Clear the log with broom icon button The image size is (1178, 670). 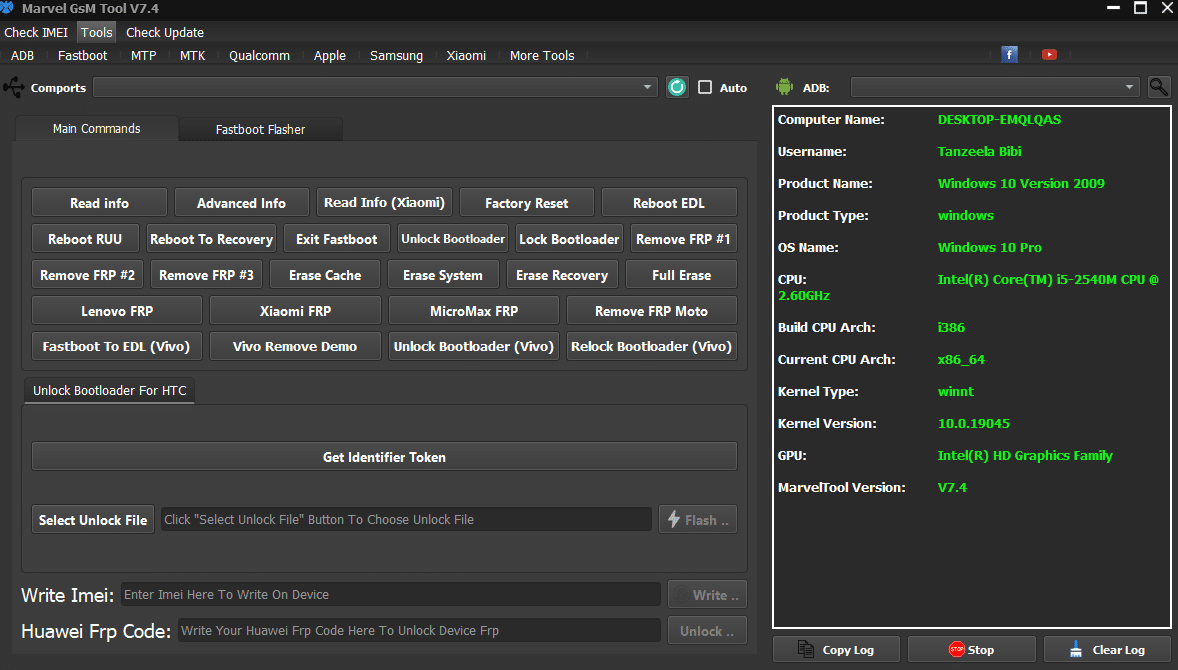click(1107, 649)
